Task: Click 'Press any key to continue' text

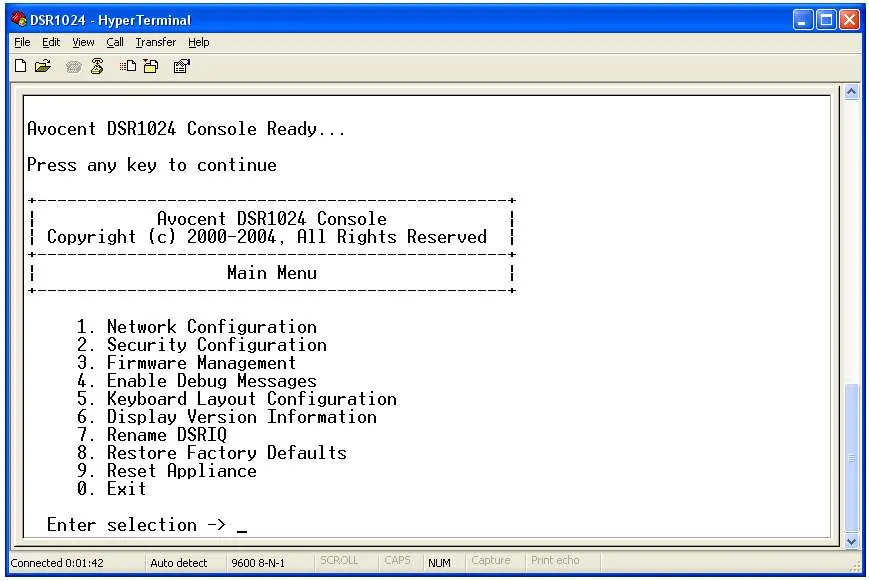Action: click(152, 165)
